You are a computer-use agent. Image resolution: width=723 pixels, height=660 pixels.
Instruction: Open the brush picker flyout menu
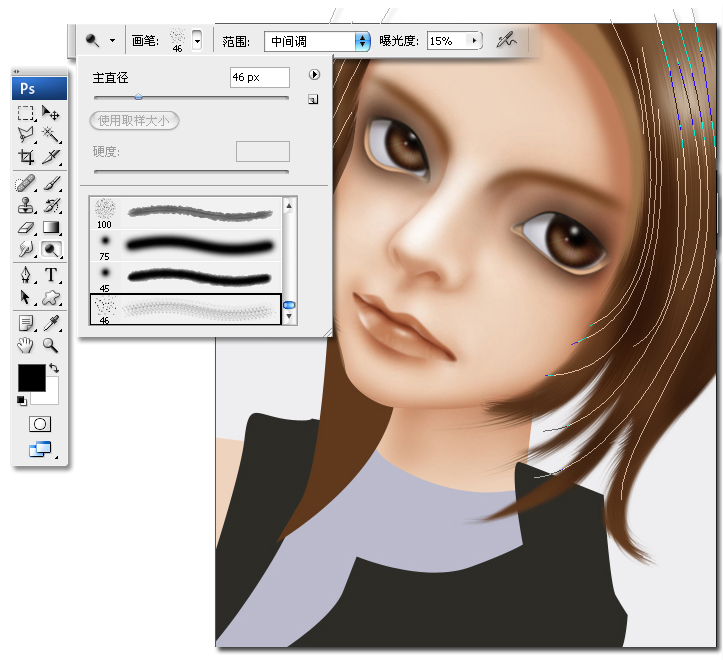point(314,75)
